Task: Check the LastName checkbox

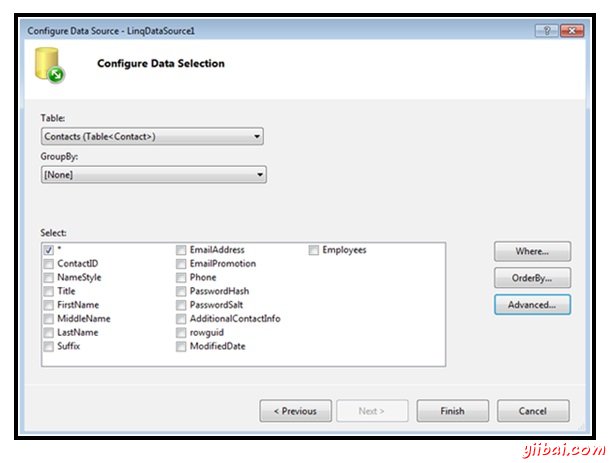Action: pos(49,333)
